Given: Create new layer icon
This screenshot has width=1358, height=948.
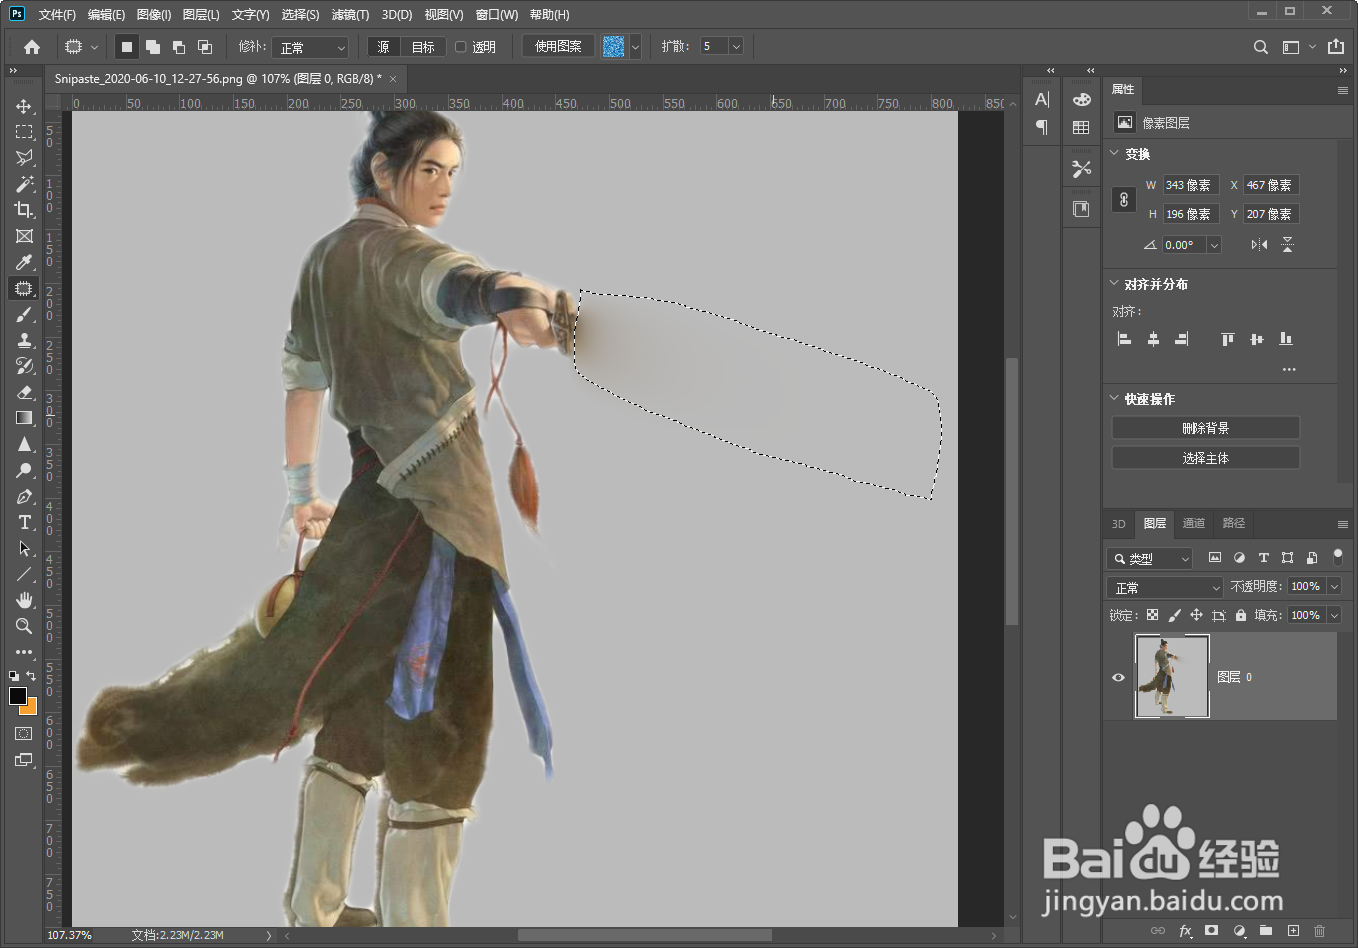Looking at the screenshot, I should click(x=1292, y=930).
